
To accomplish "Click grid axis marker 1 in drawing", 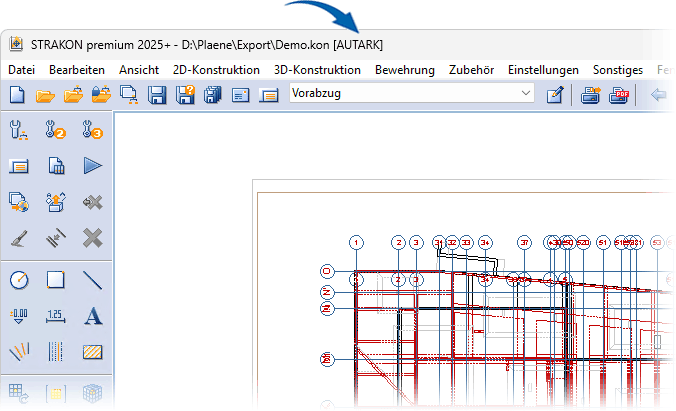I will point(357,242).
